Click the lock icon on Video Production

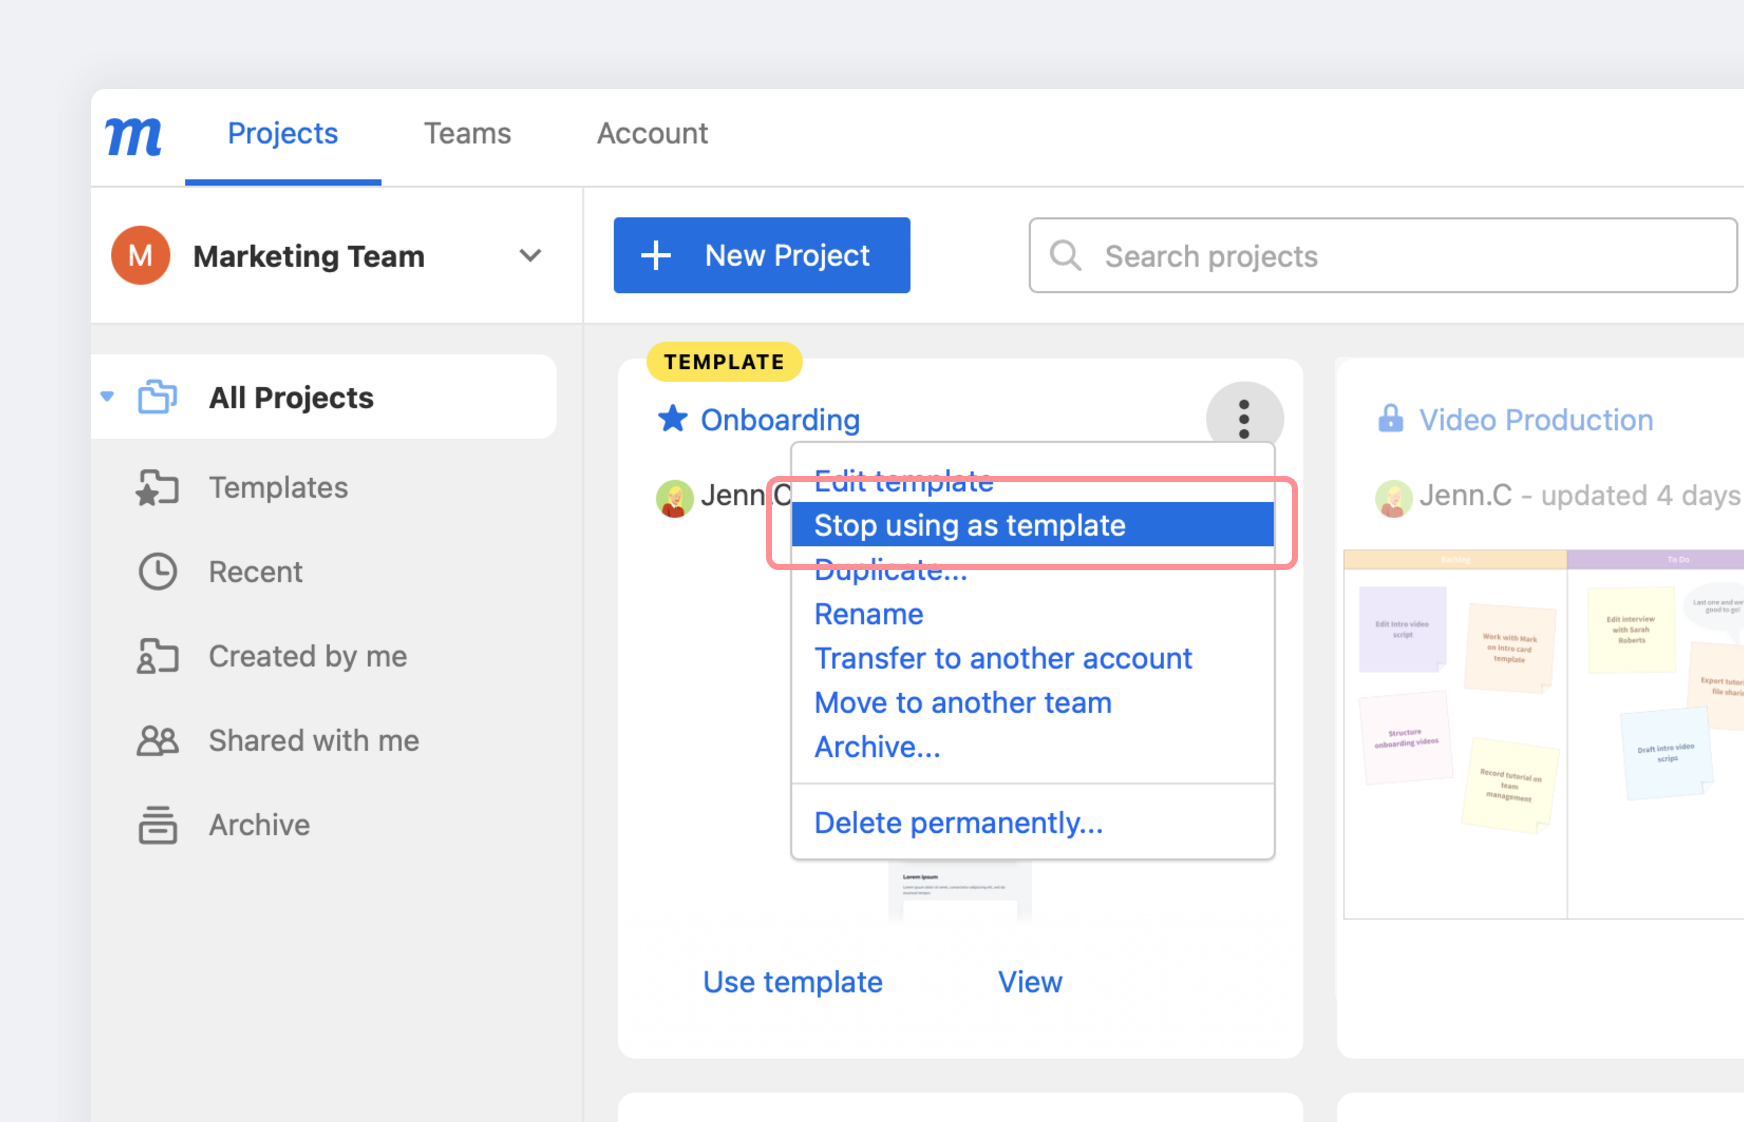(1390, 419)
